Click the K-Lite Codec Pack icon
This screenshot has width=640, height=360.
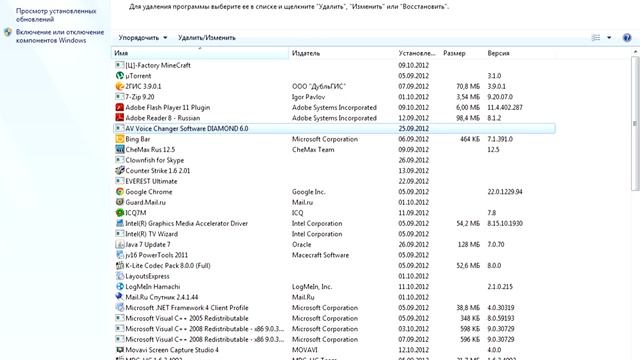coord(120,266)
